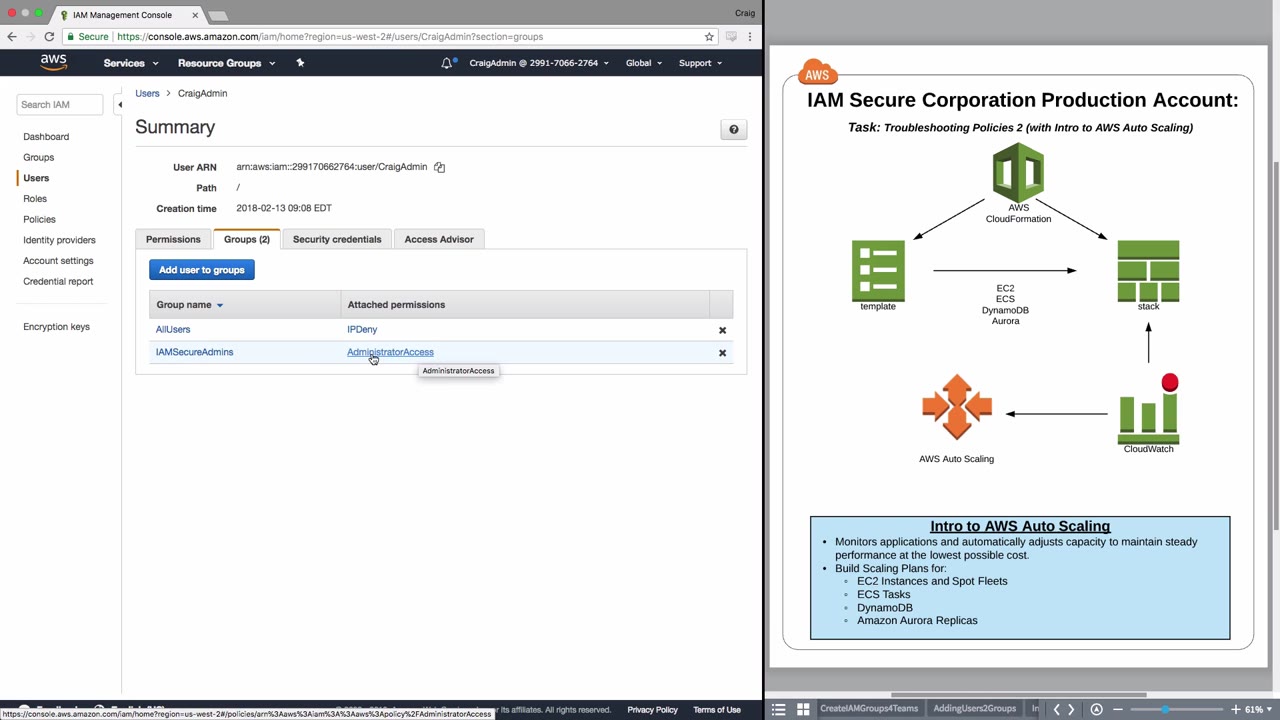Open the Chrome three-dot menu

point(750,37)
